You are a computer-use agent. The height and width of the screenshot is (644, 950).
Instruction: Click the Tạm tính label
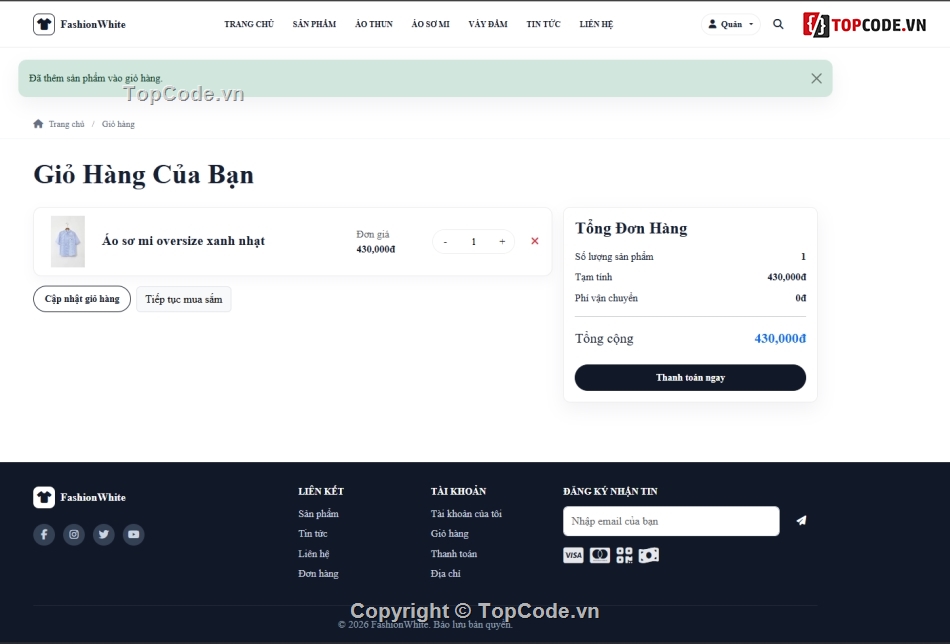tap(593, 277)
